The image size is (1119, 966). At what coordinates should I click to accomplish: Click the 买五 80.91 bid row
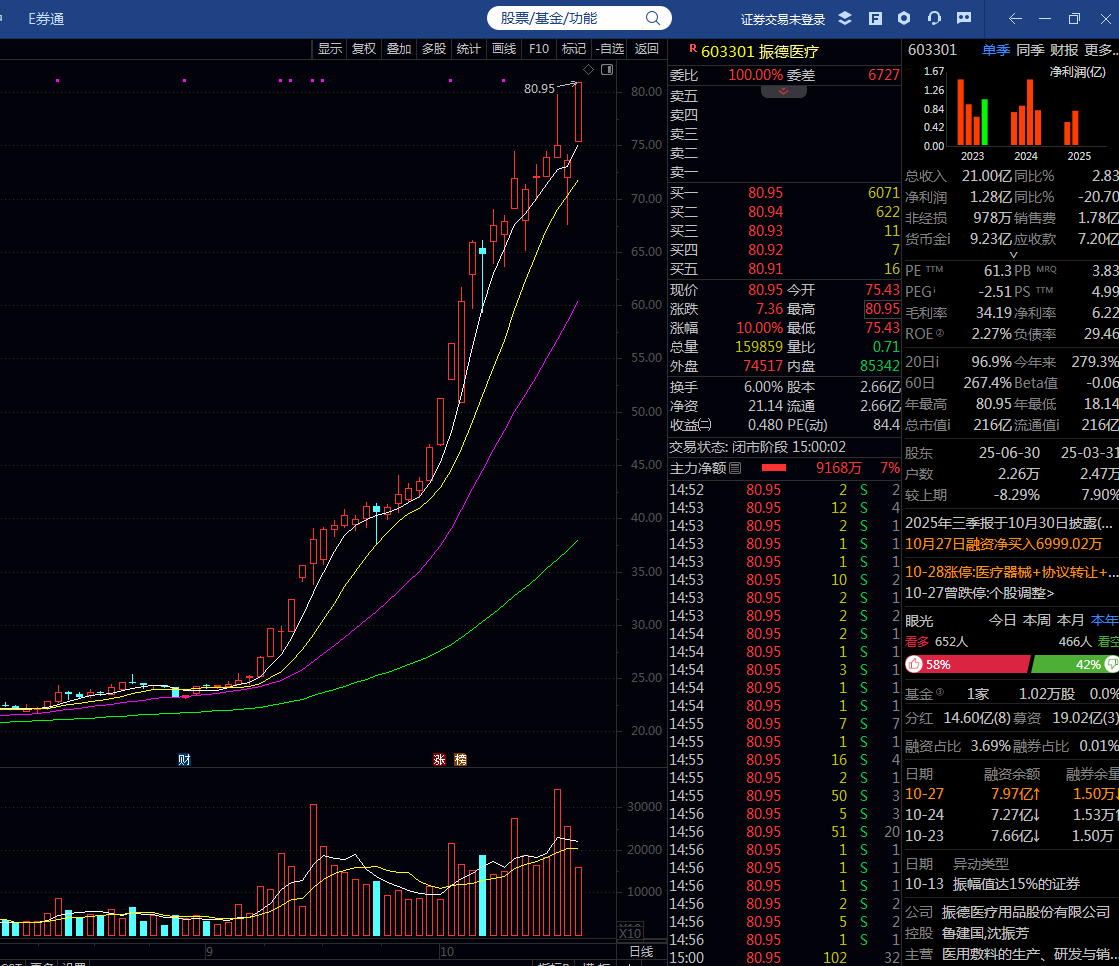tap(784, 269)
